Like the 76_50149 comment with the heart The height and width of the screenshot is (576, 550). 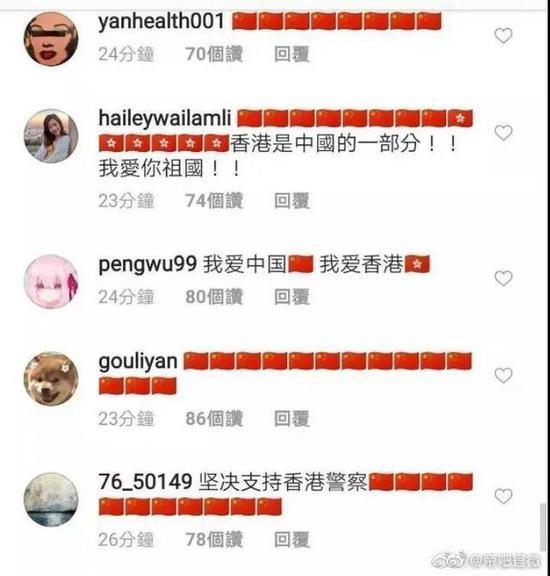coord(503,496)
